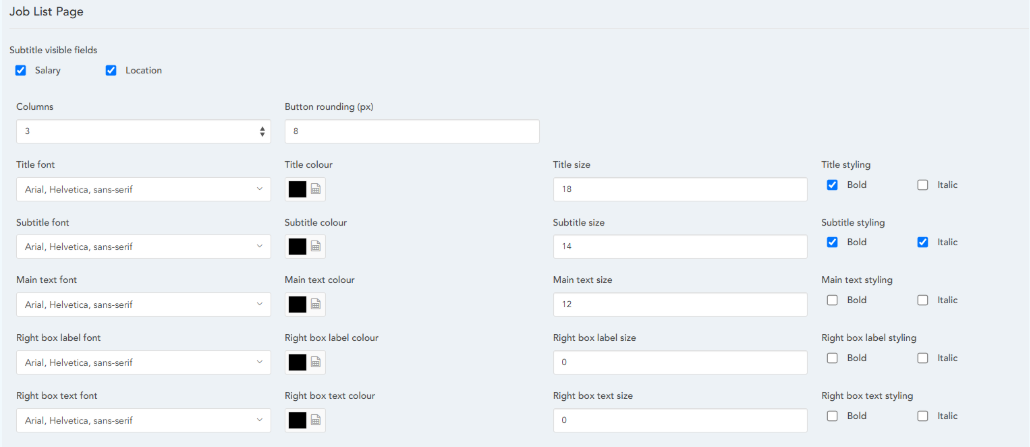Turn off Italic for Subtitle styling
Screen dimensions: 1030x447
click(x=923, y=242)
